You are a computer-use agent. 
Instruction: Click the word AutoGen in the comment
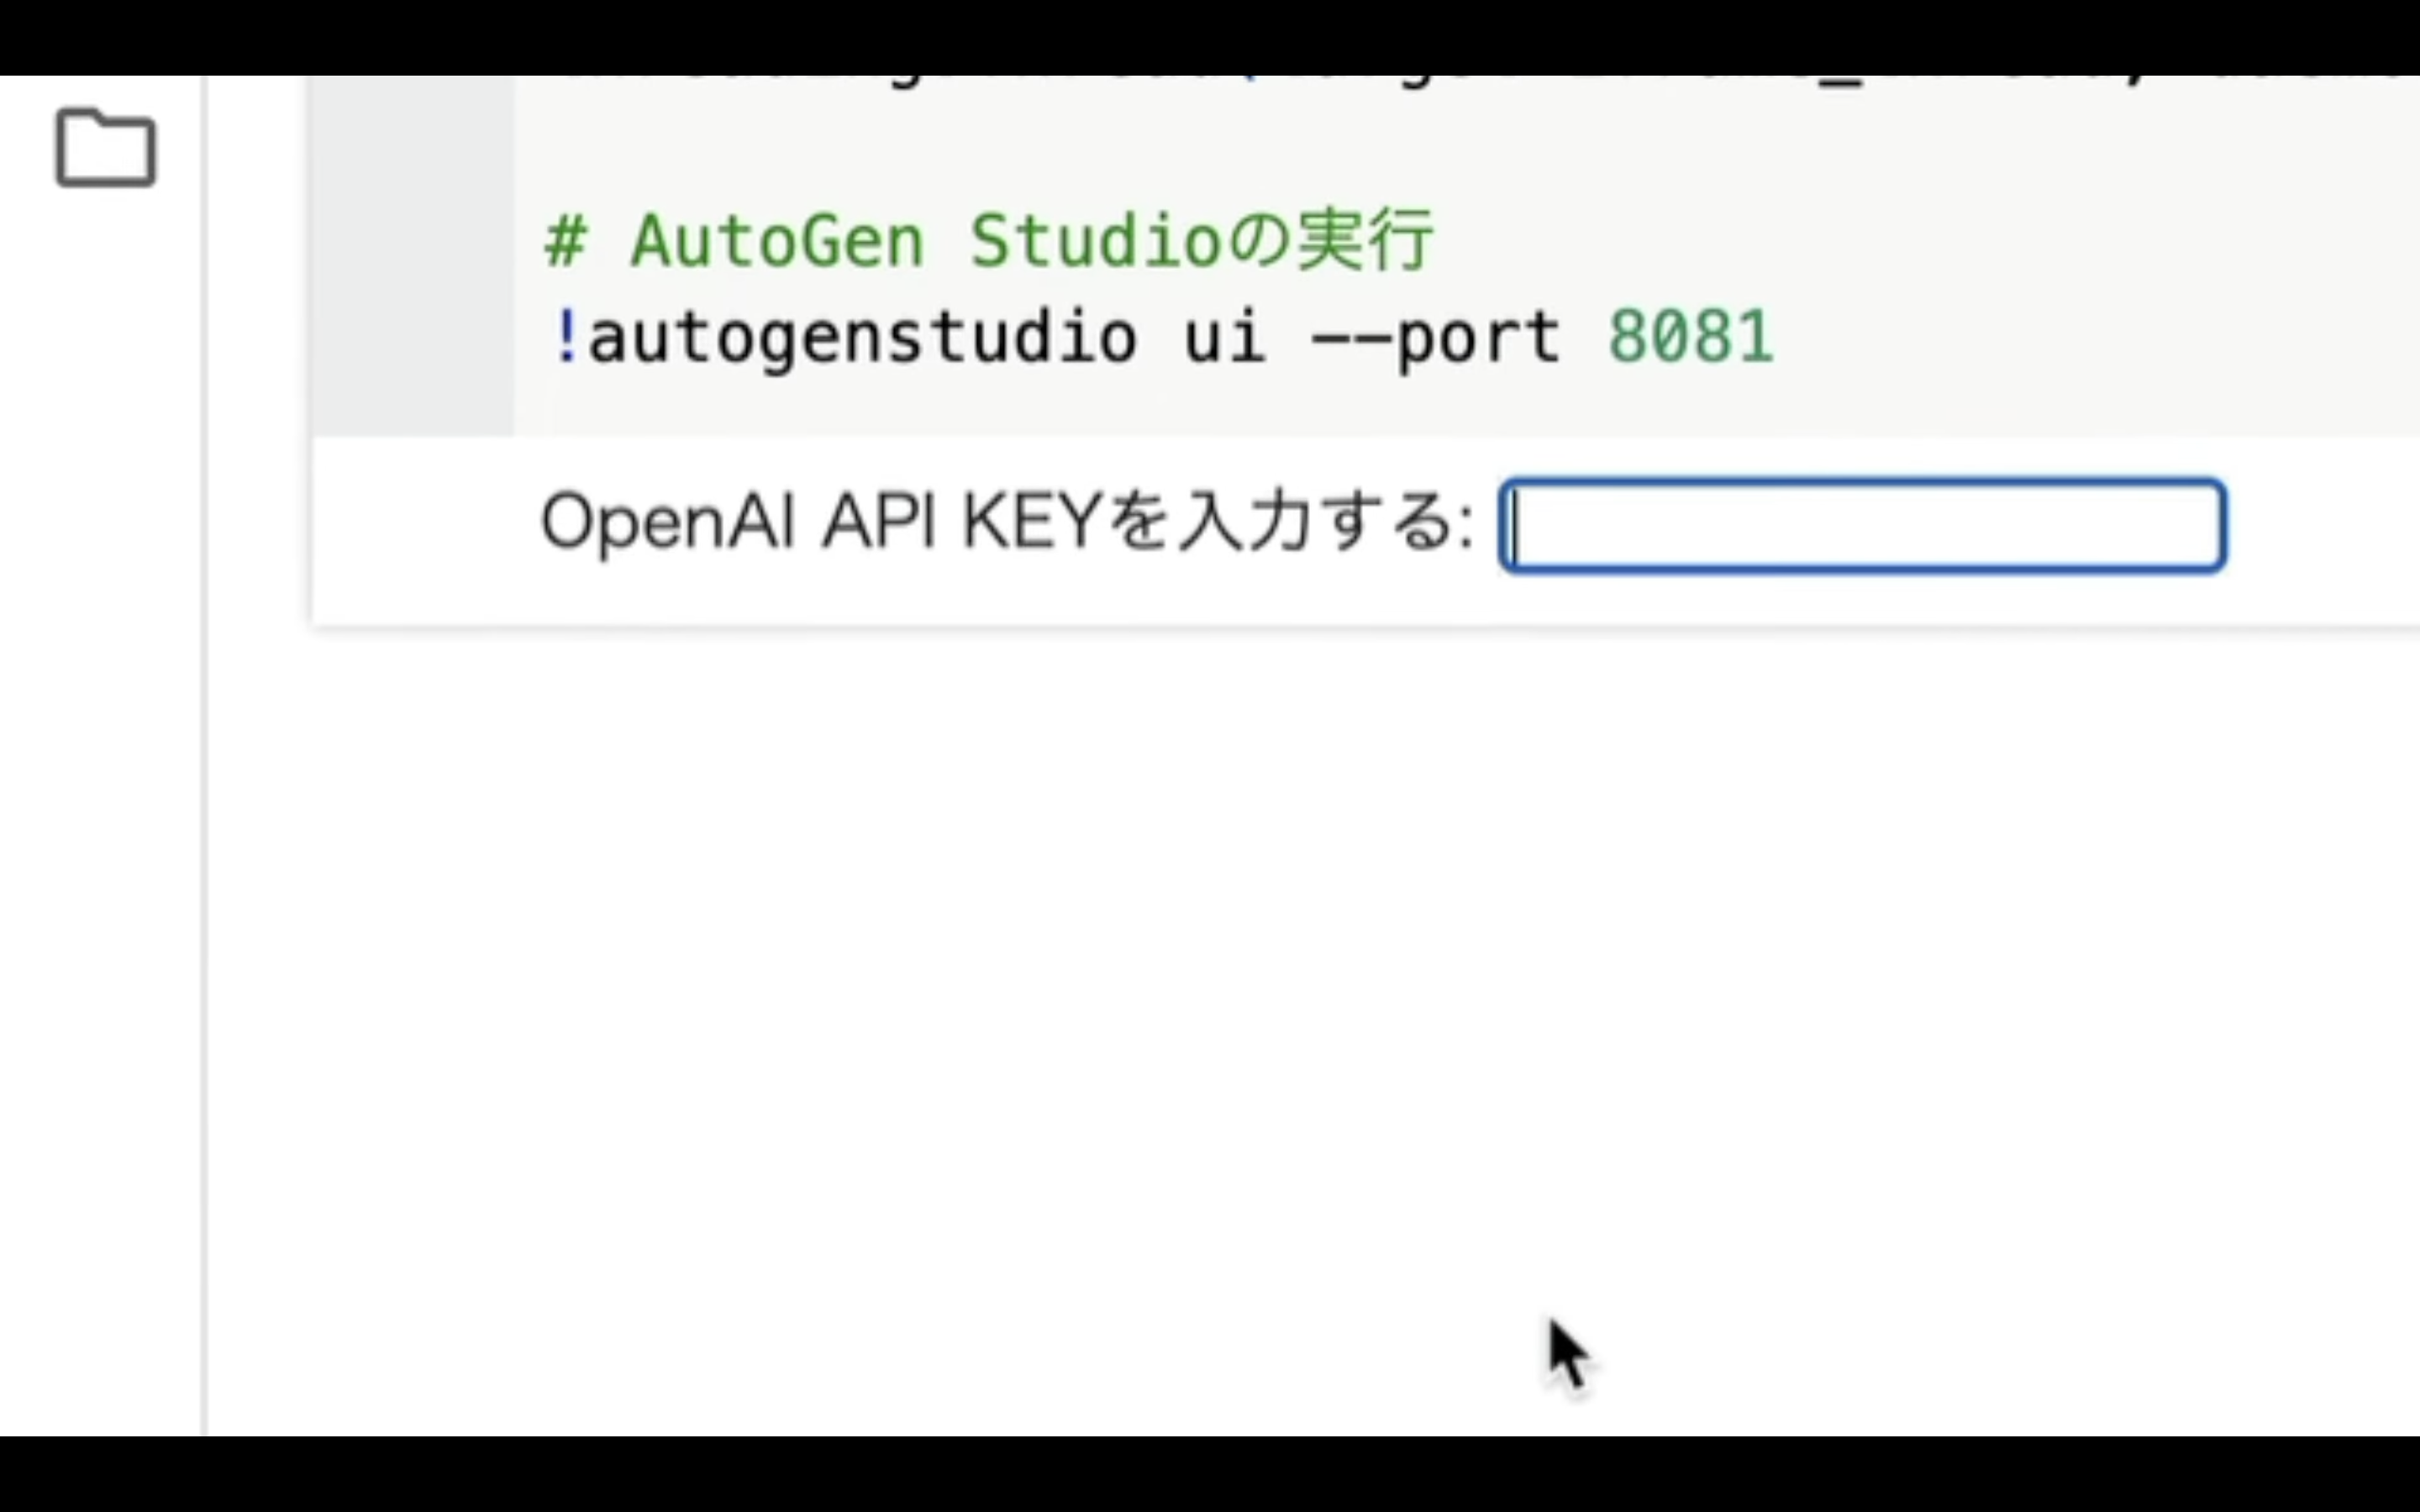pos(776,241)
